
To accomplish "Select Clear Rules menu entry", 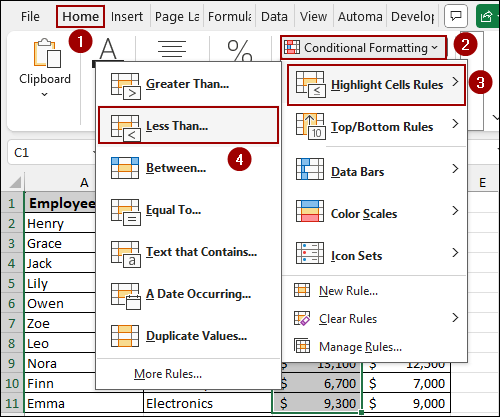I will click(x=376, y=319).
